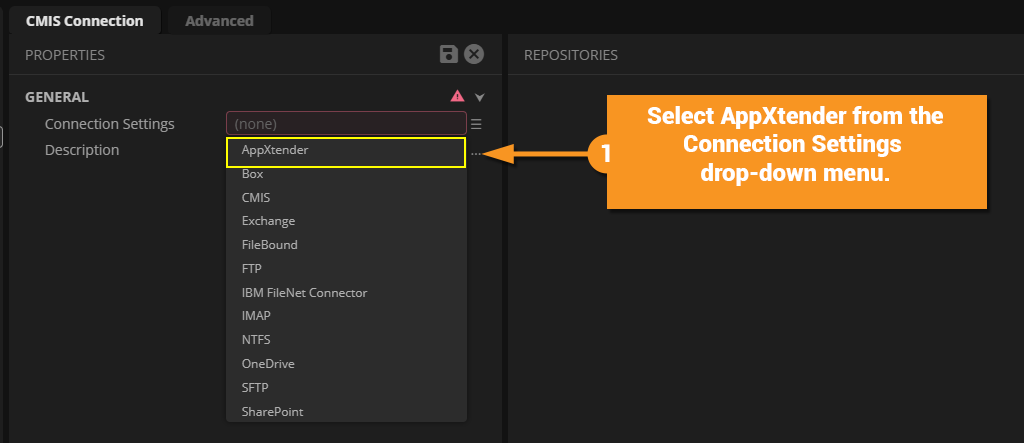Viewport: 1024px width, 443px height.
Task: Switch to the CMIS Connection tab
Action: (85, 20)
